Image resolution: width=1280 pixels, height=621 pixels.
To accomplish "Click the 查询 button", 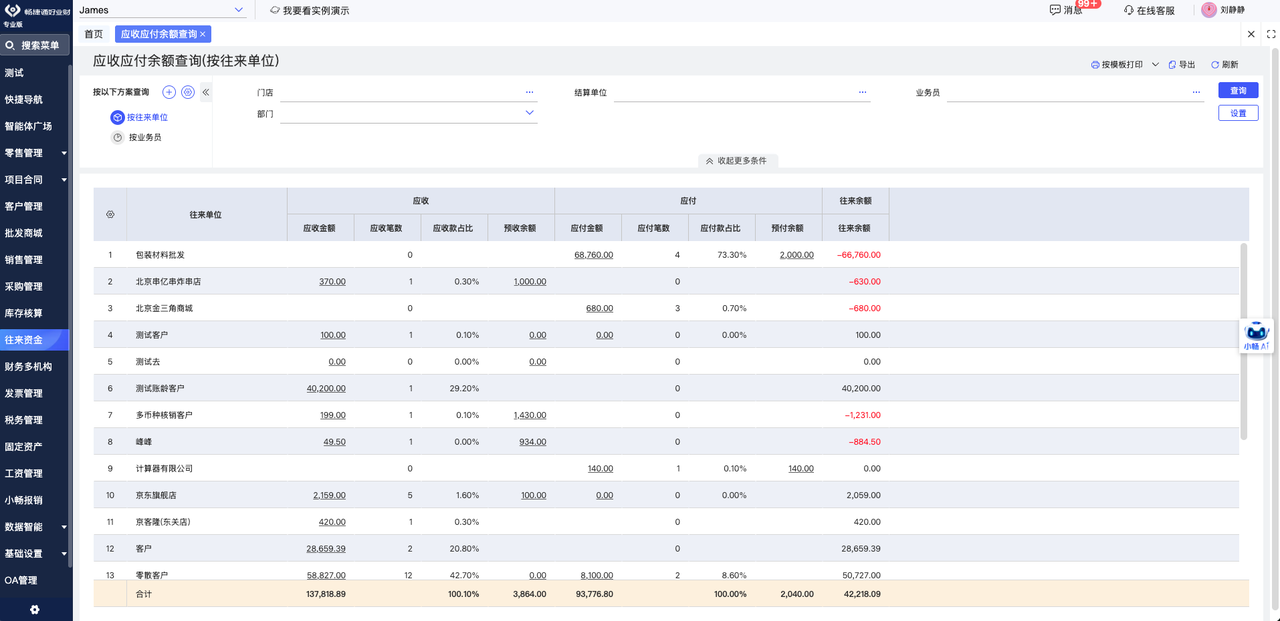I will coord(1238,90).
